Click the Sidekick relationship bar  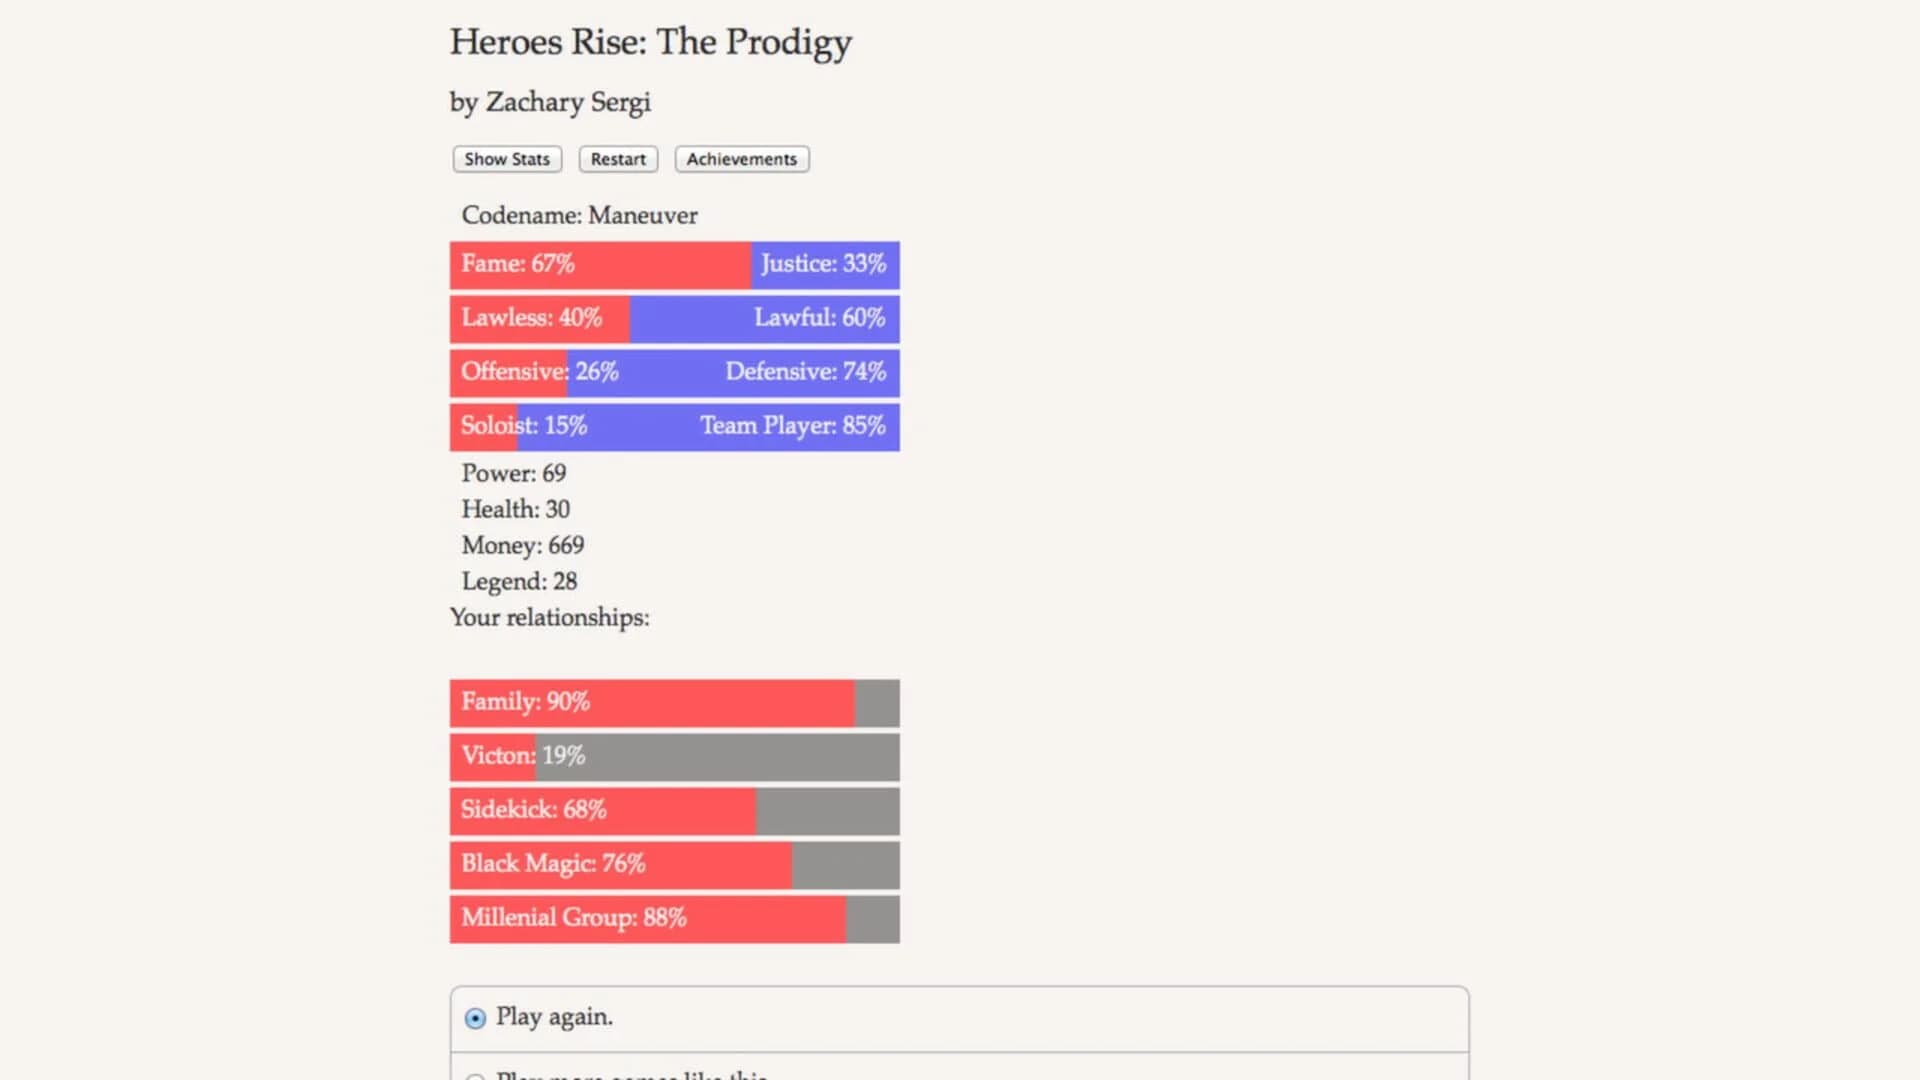(x=674, y=811)
